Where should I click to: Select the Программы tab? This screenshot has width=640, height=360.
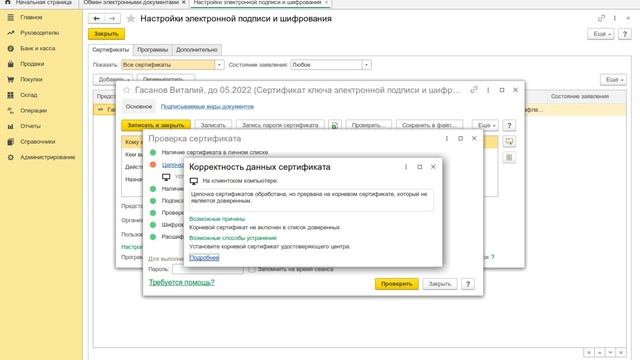point(152,50)
